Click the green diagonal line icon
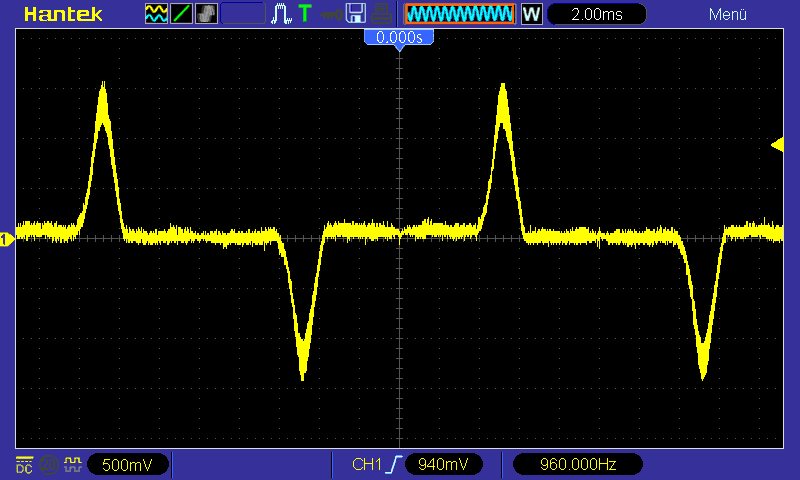 tap(182, 14)
